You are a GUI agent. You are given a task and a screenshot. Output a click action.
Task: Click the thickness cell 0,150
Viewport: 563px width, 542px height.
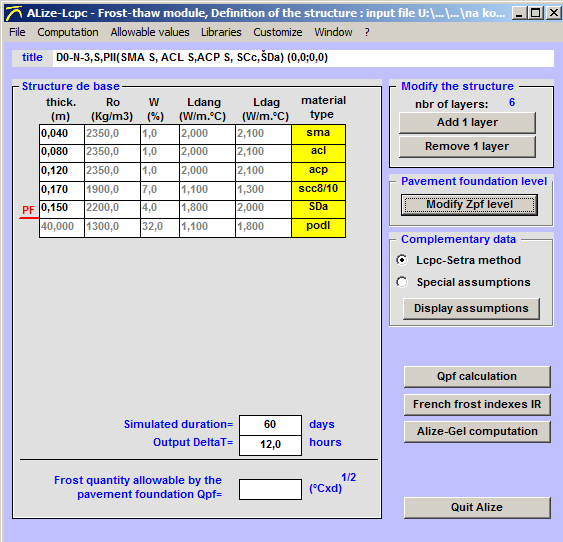62,209
